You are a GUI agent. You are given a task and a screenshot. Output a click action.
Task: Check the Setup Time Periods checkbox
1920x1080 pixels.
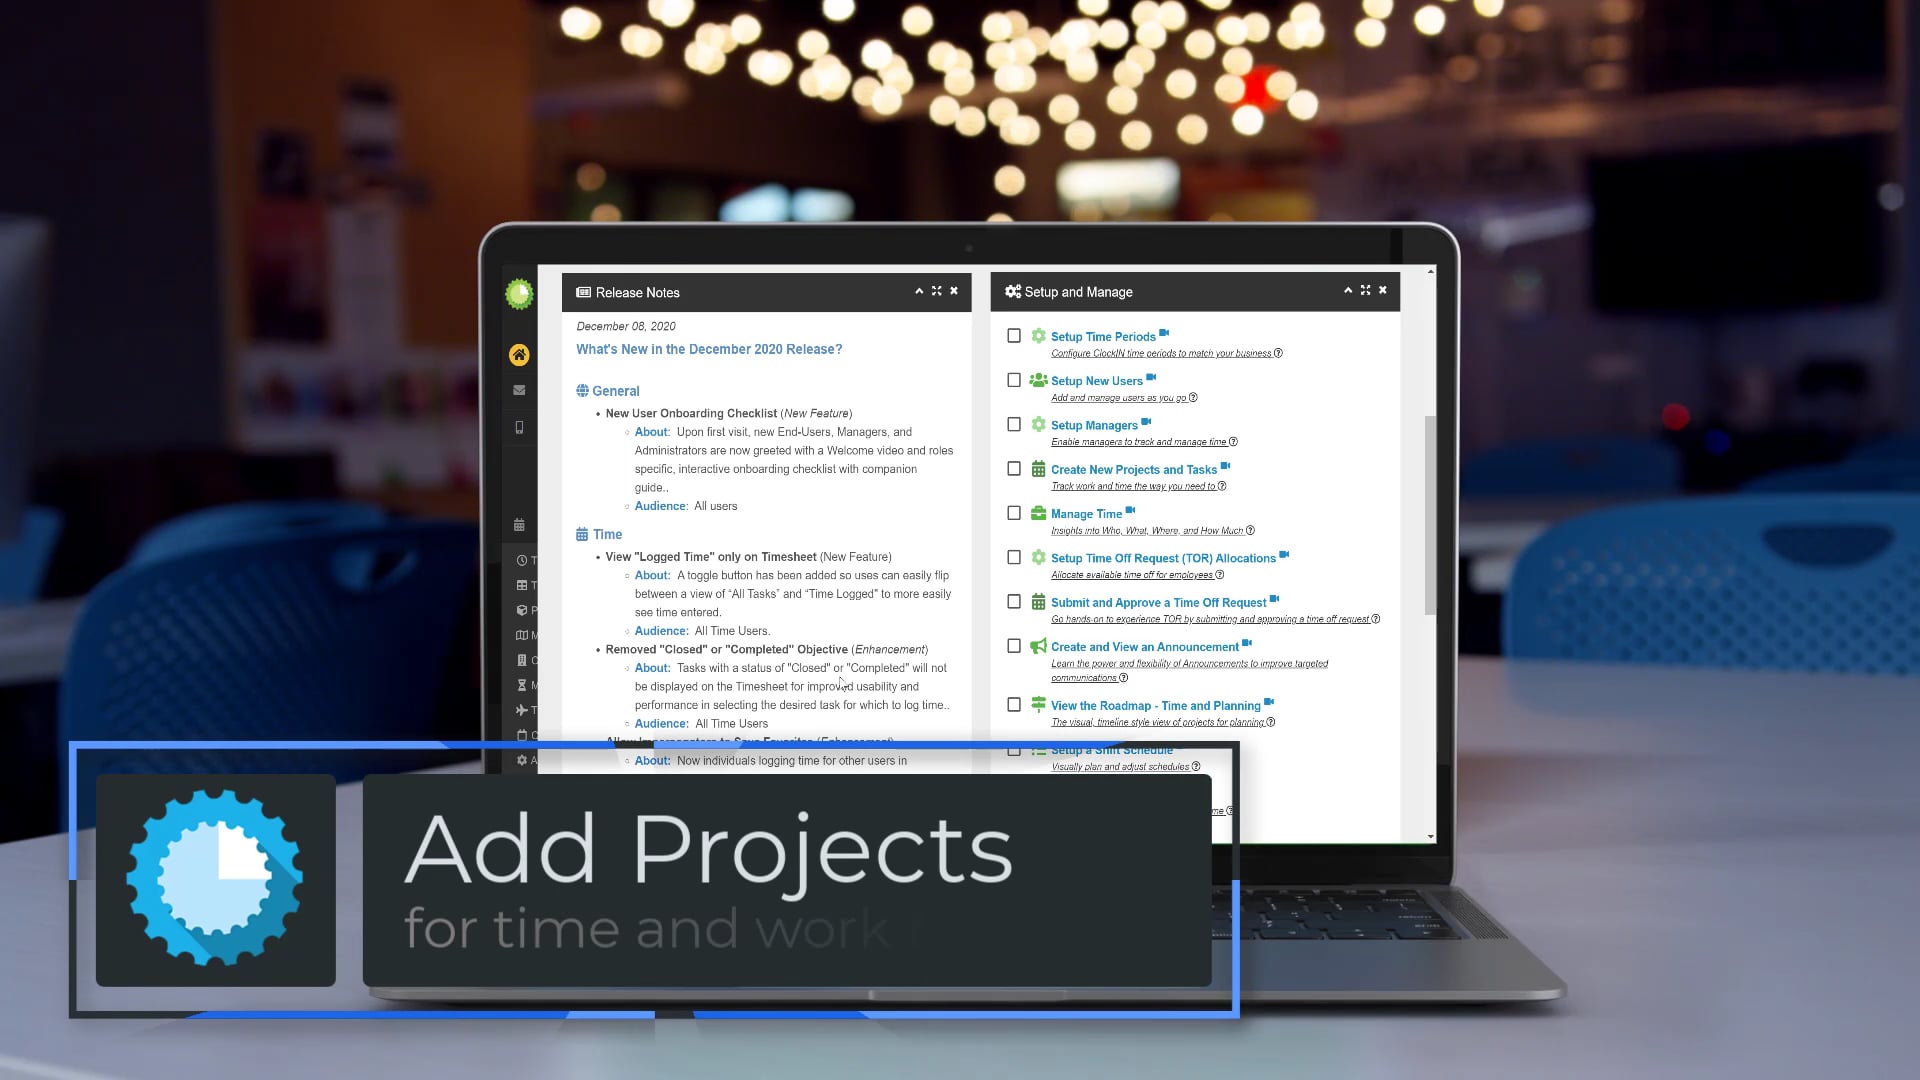coord(1014,336)
